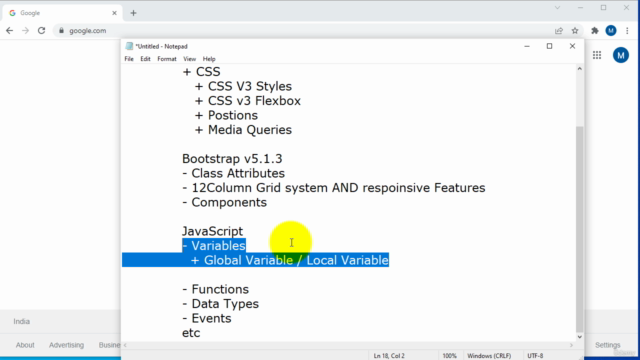
Task: Open the Google Advertising link
Action: coord(66,345)
